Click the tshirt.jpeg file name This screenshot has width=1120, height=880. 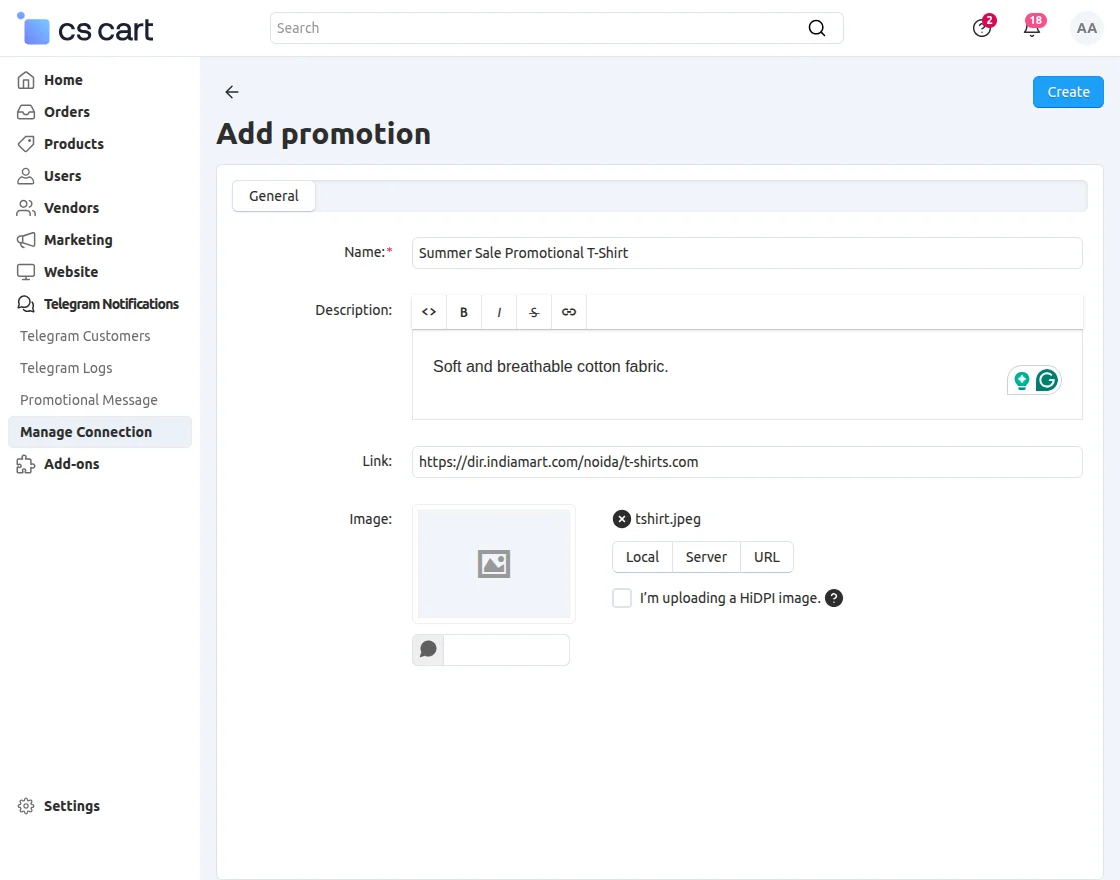[668, 519]
